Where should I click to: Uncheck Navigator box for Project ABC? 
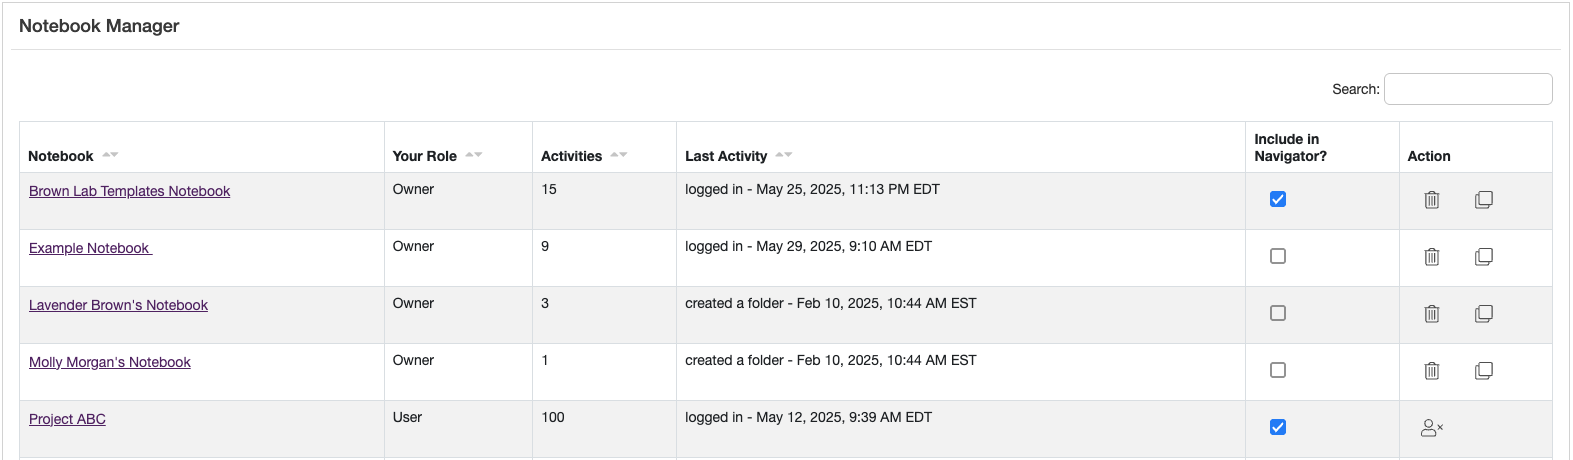tap(1278, 427)
